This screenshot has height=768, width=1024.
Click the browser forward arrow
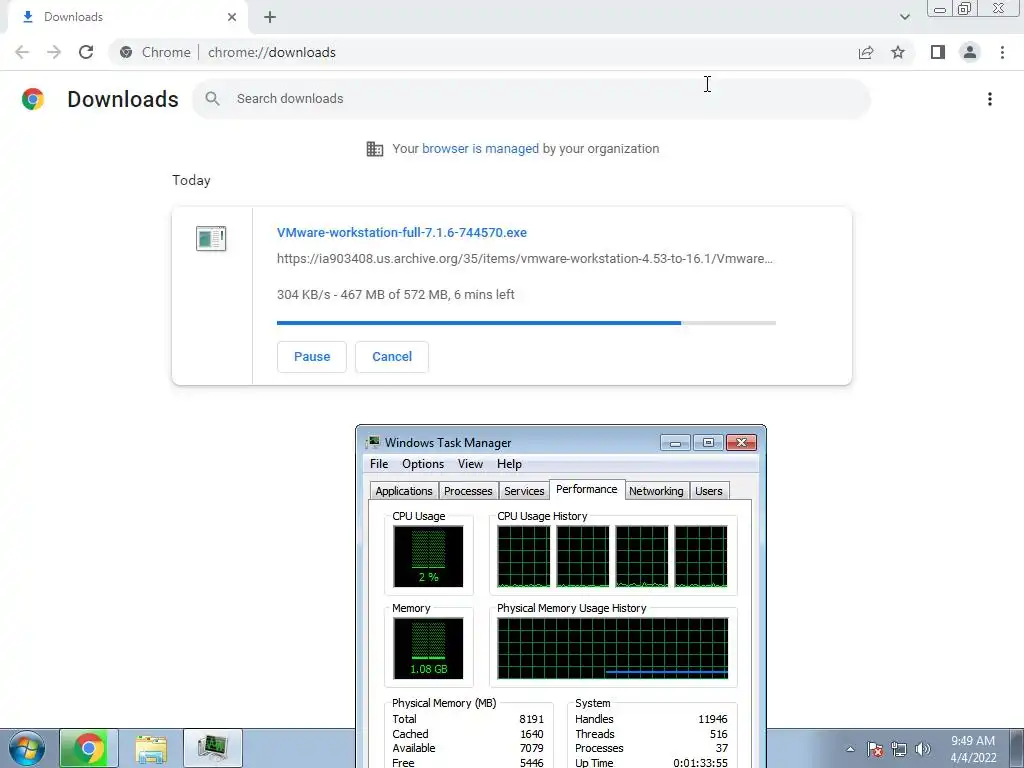coord(54,52)
